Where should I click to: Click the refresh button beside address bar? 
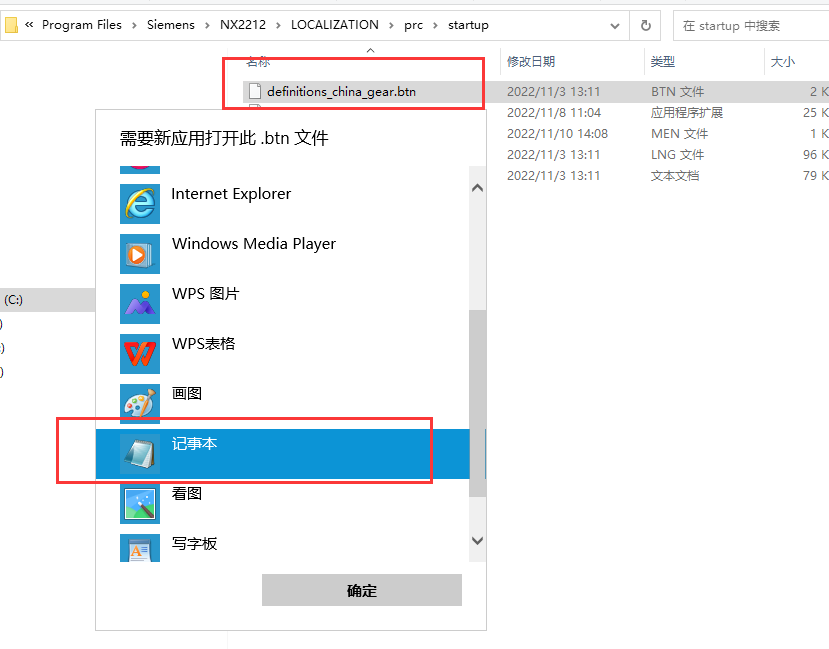coord(646,25)
